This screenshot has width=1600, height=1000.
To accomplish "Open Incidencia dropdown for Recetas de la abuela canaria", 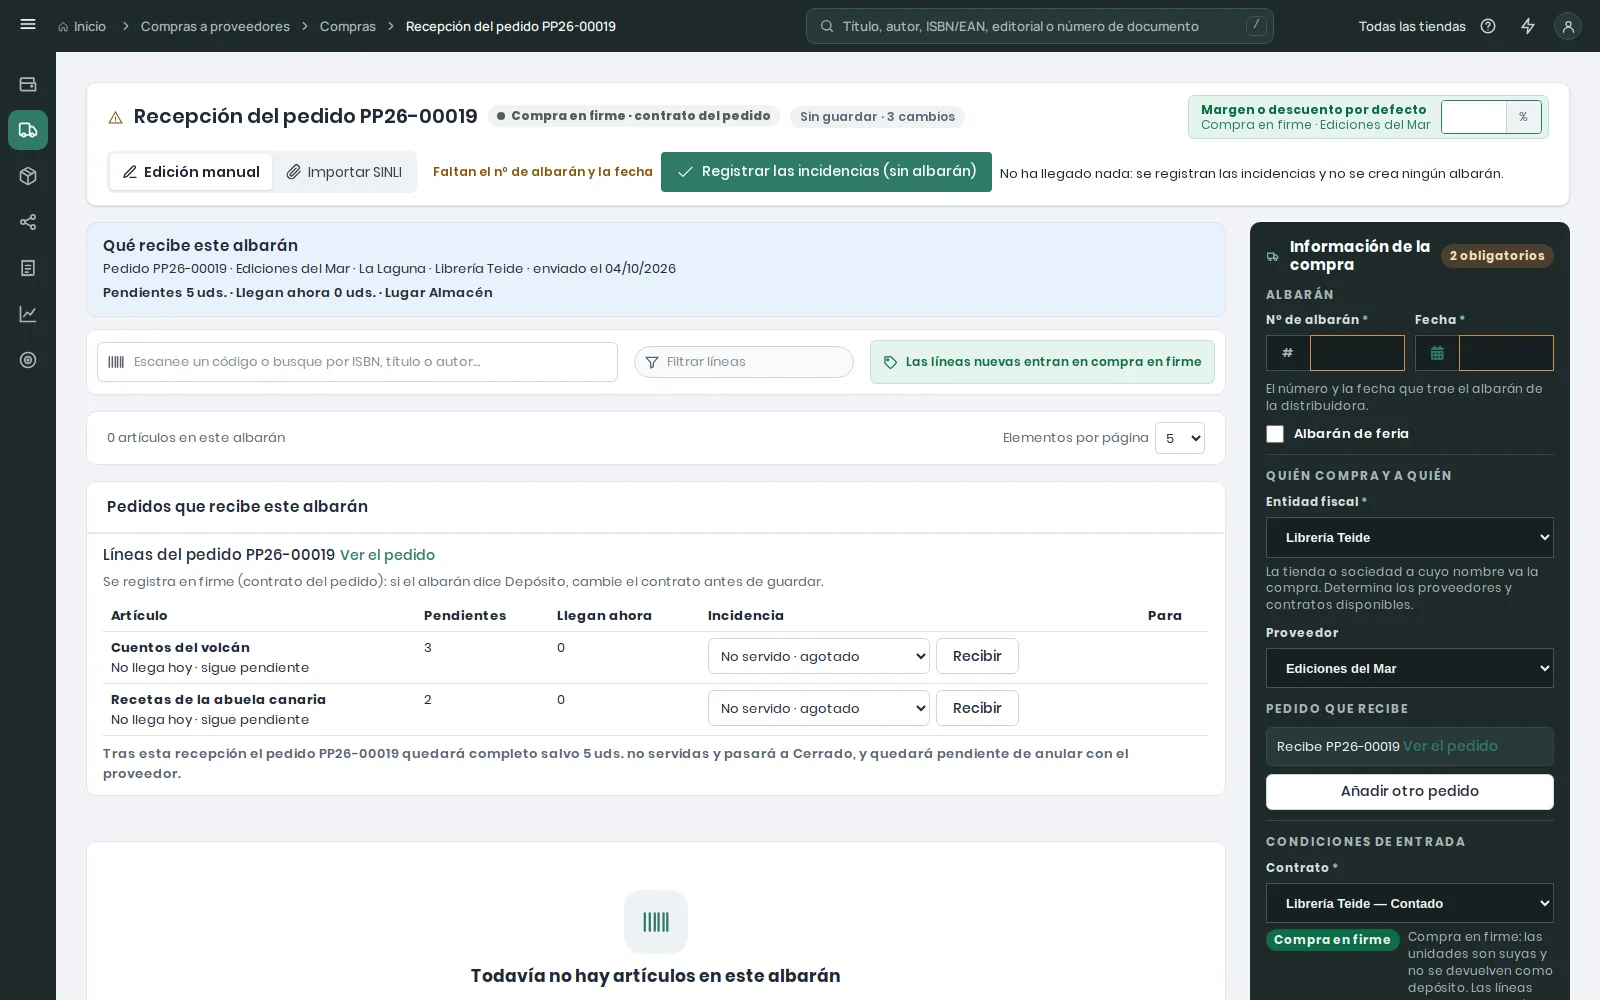I will [819, 708].
